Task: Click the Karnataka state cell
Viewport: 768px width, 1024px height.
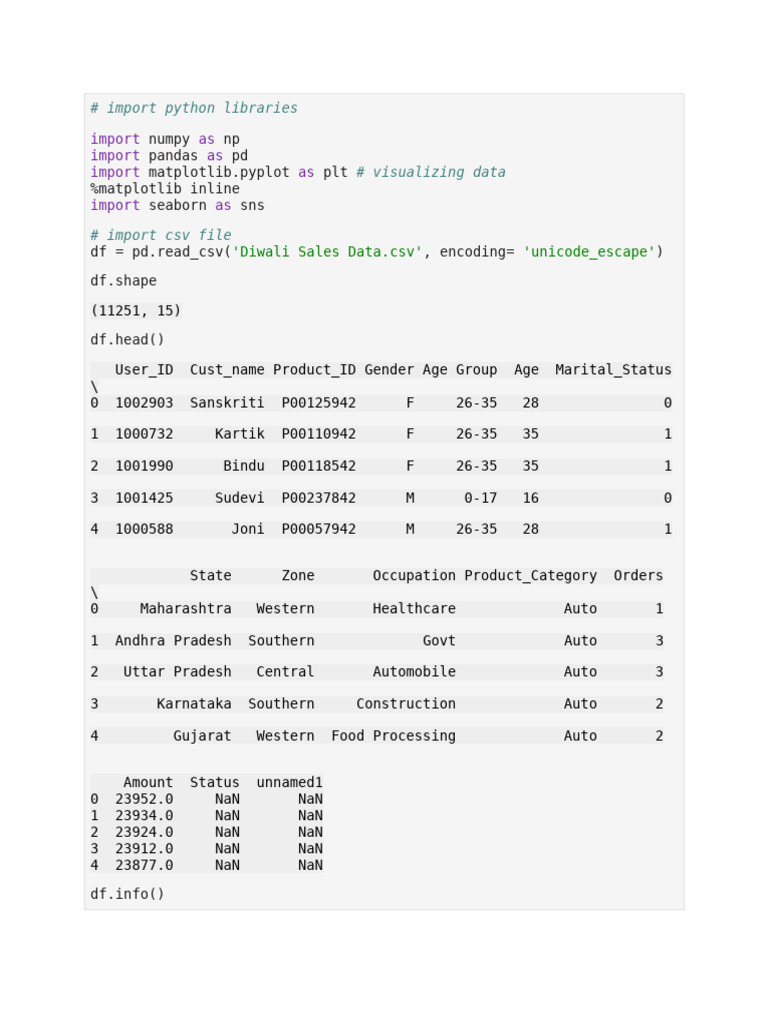Action: pos(194,704)
